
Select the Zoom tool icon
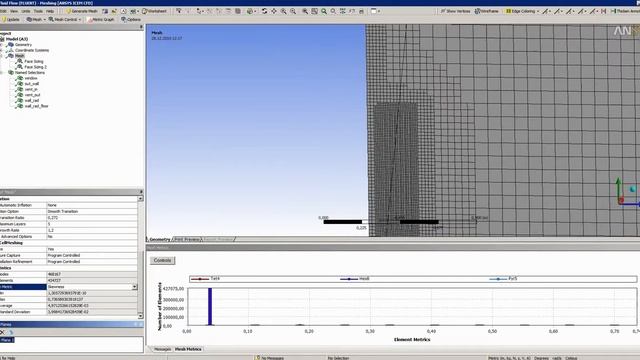(283, 11)
